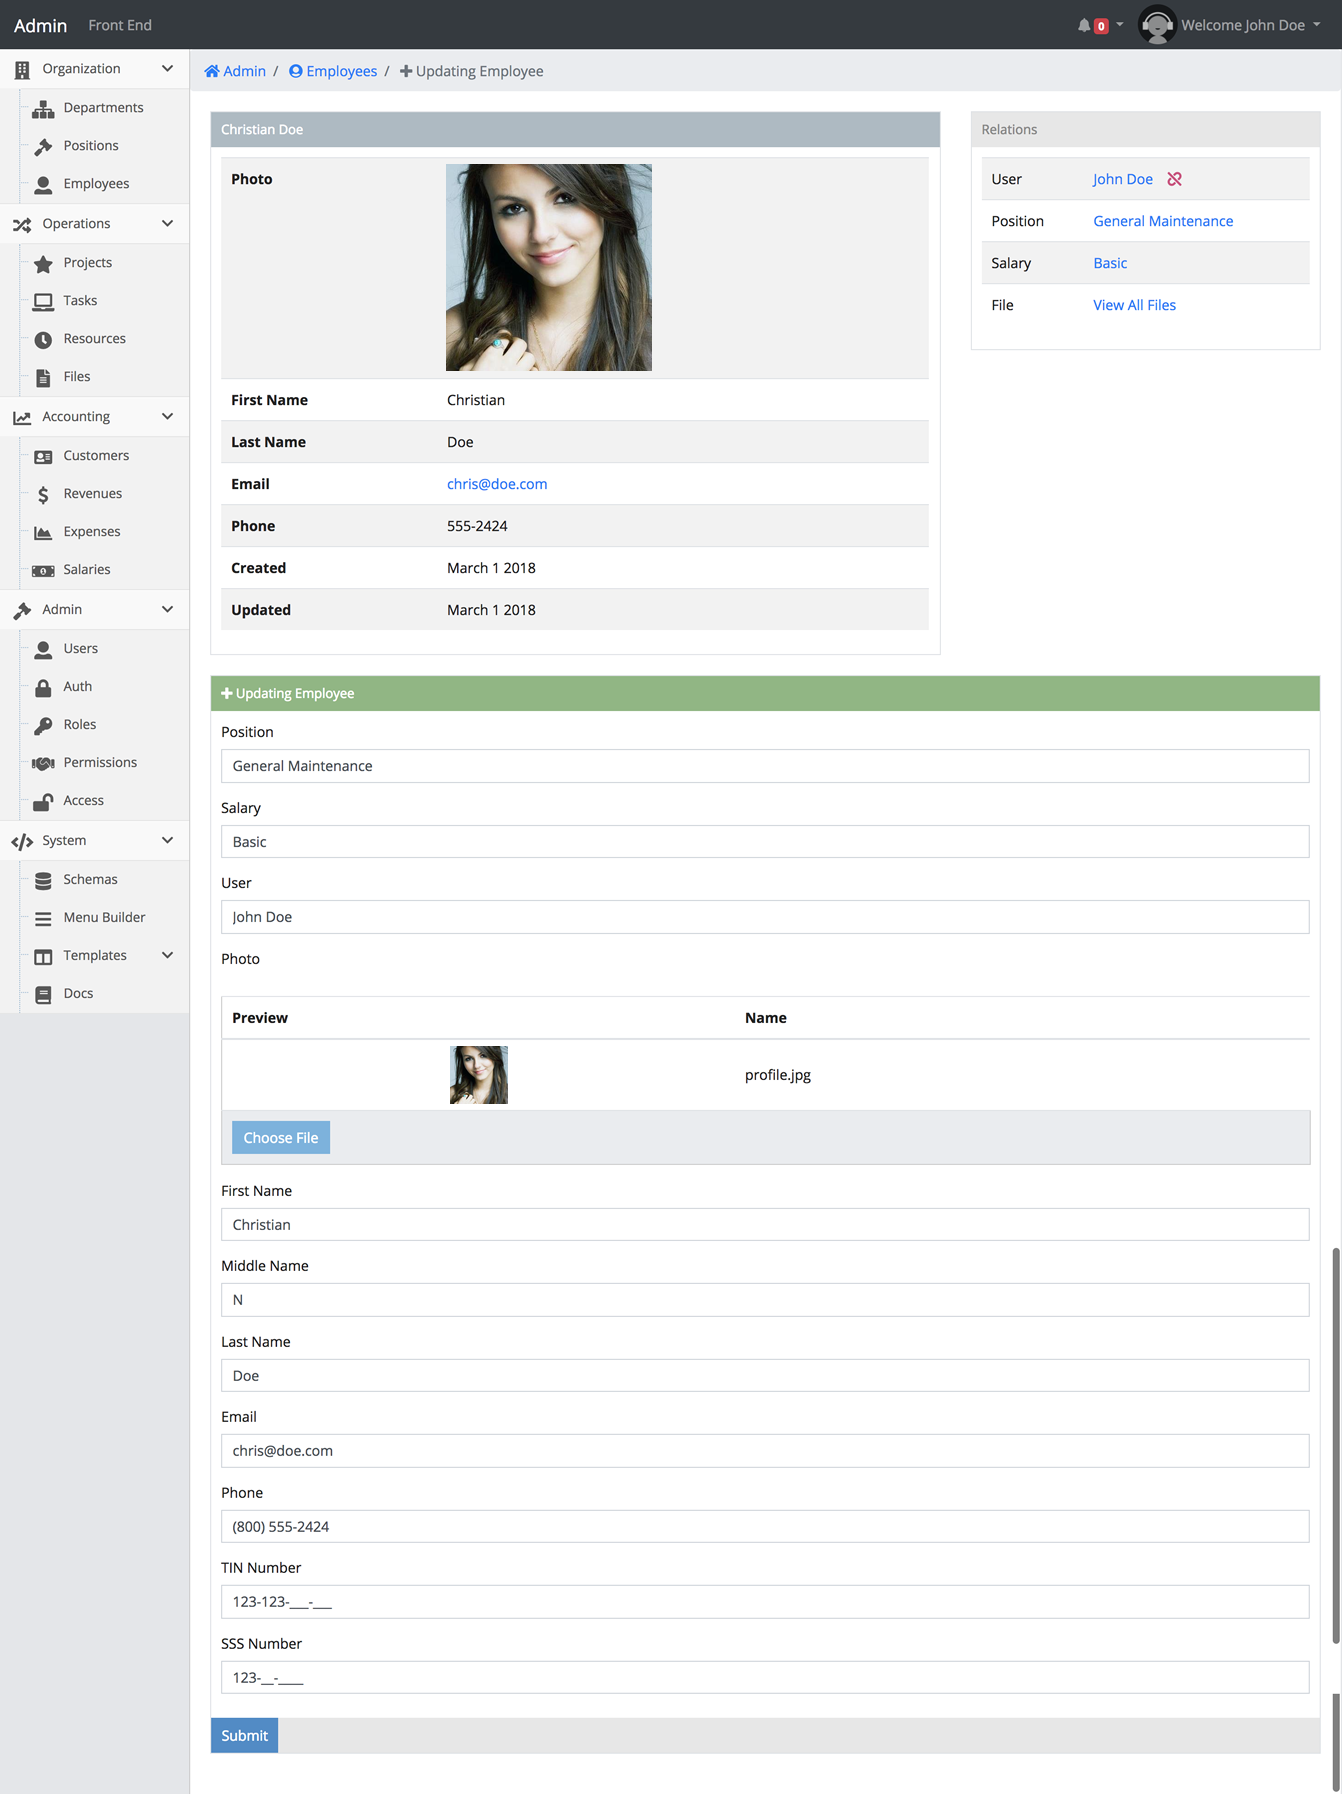This screenshot has width=1342, height=1794.
Task: Collapse the Organization sidebar section
Action: [167, 69]
